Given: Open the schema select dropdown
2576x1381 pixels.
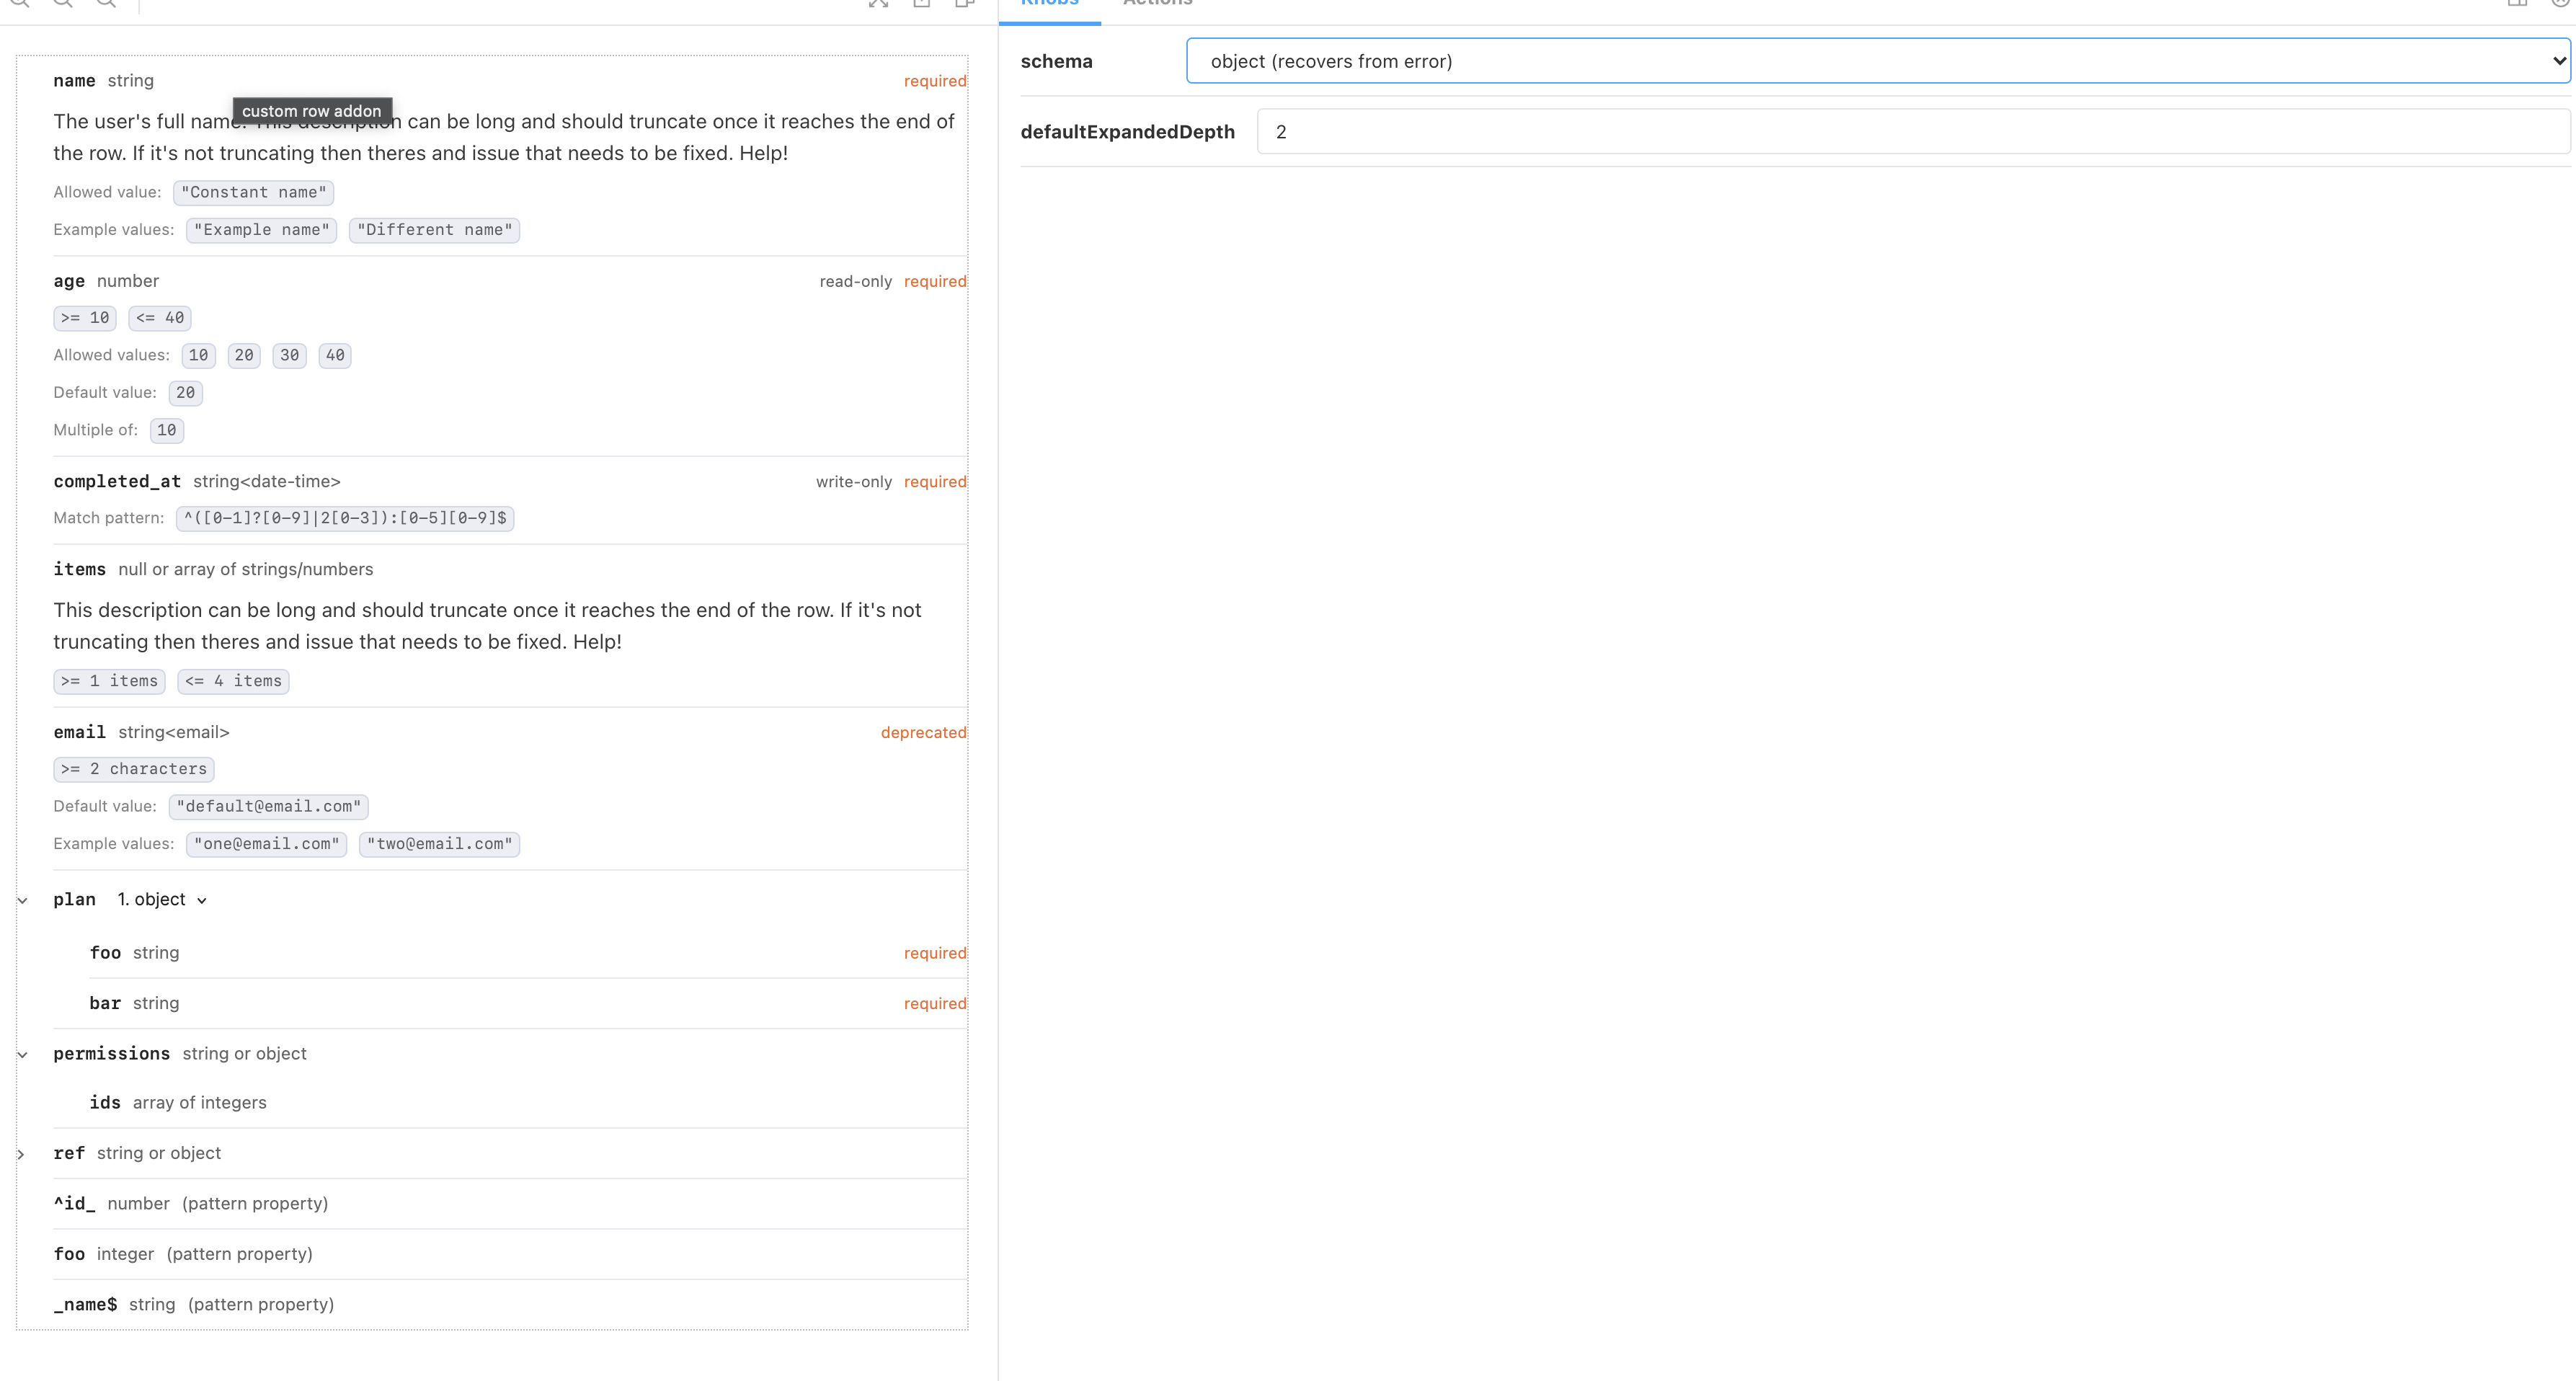Looking at the screenshot, I should (1877, 61).
